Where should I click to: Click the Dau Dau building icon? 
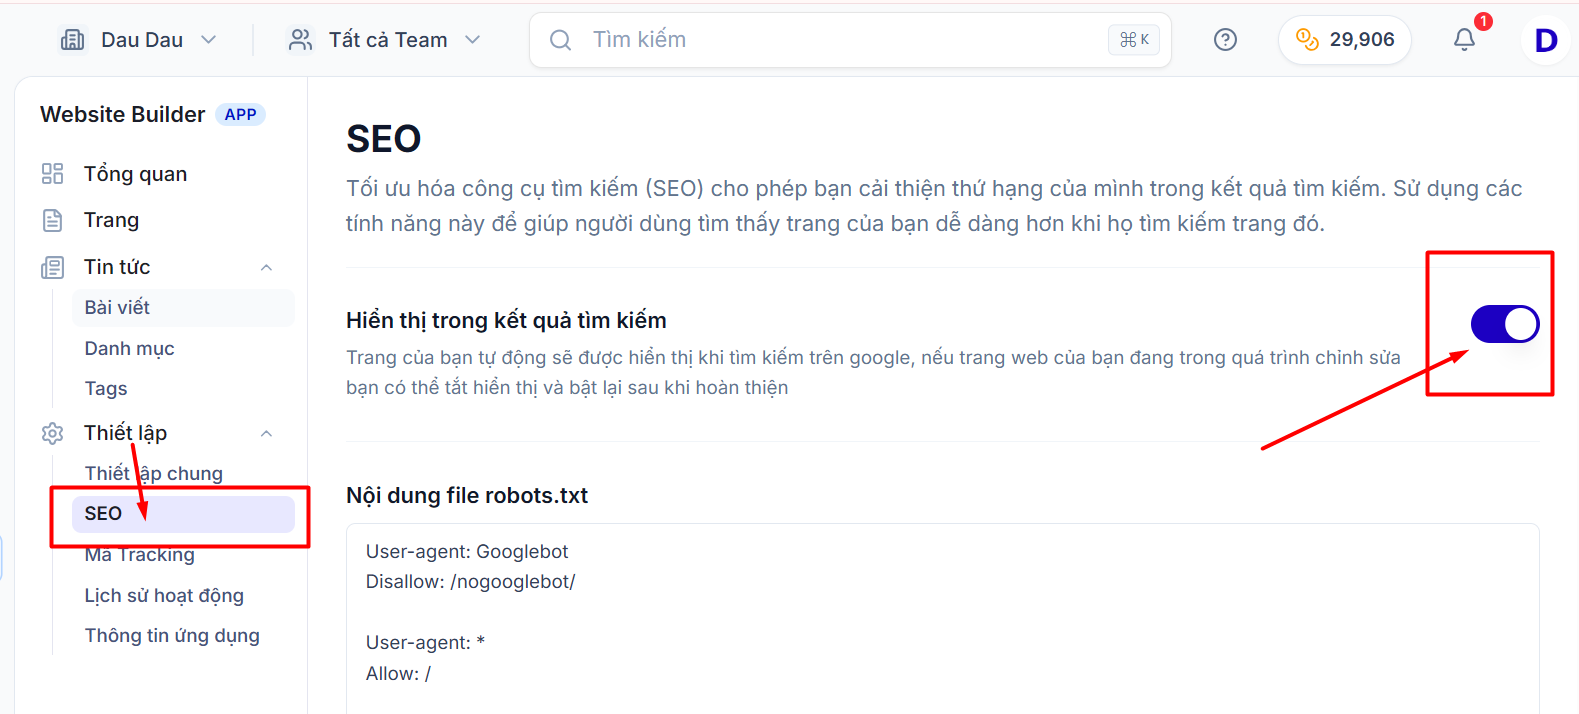tap(73, 40)
